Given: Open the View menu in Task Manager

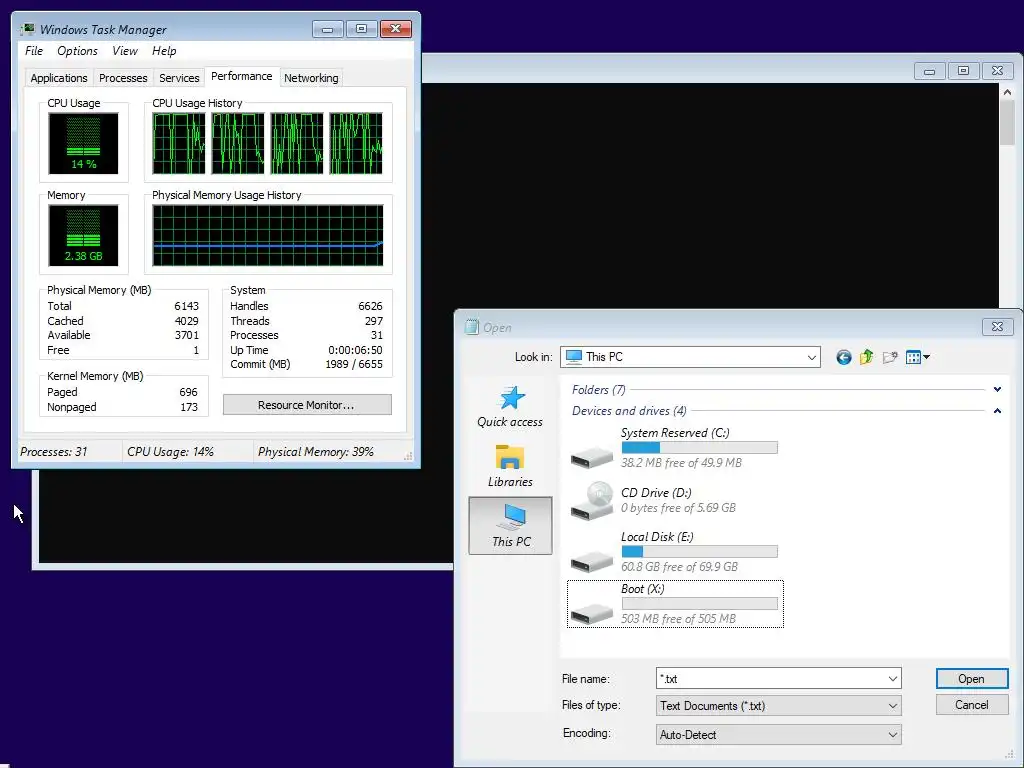Looking at the screenshot, I should [x=125, y=51].
